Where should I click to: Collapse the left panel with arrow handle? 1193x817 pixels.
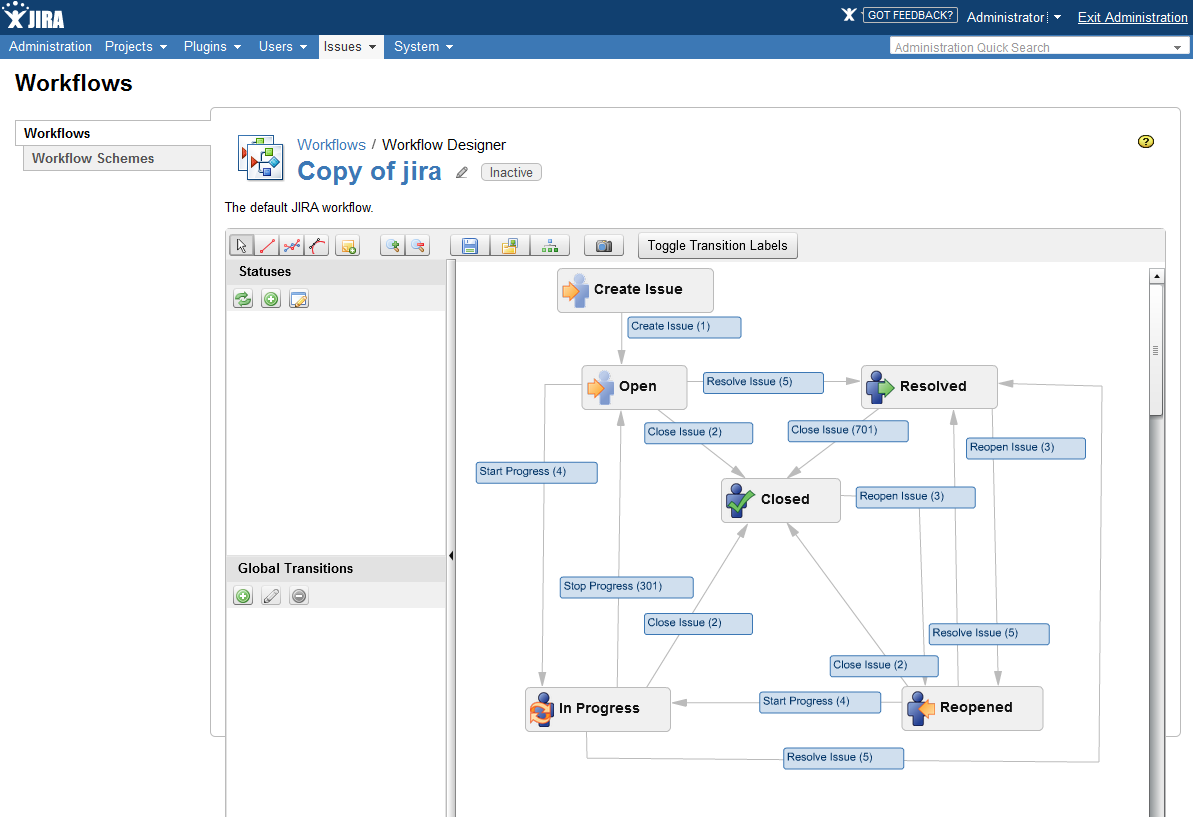[451, 556]
